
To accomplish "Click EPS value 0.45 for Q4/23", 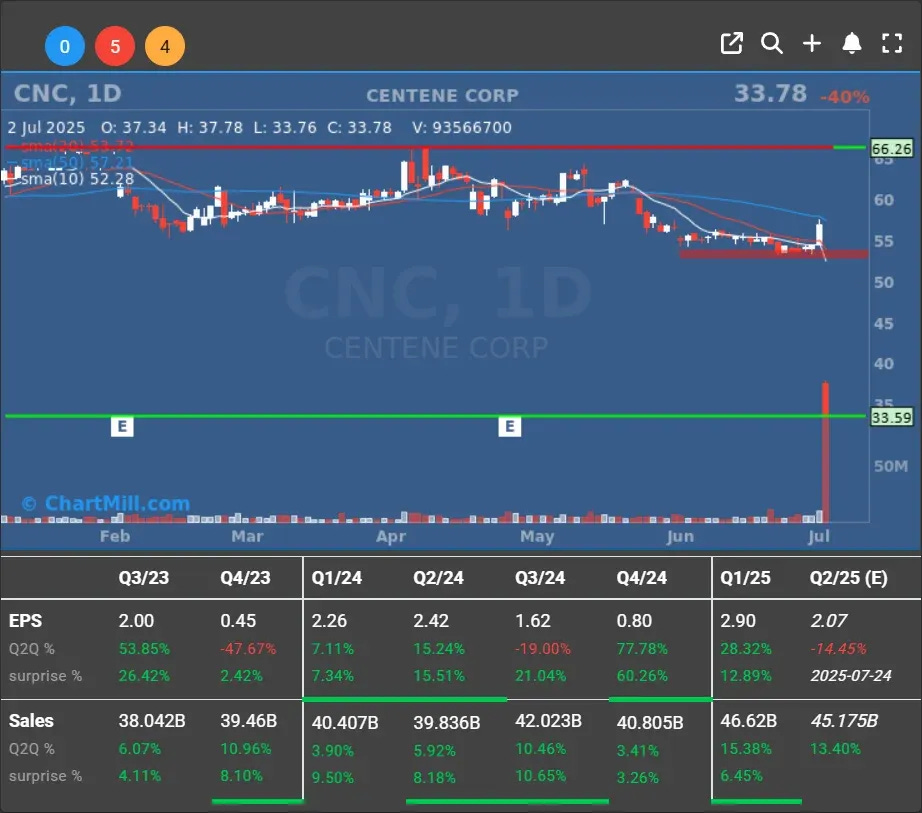I will [238, 621].
